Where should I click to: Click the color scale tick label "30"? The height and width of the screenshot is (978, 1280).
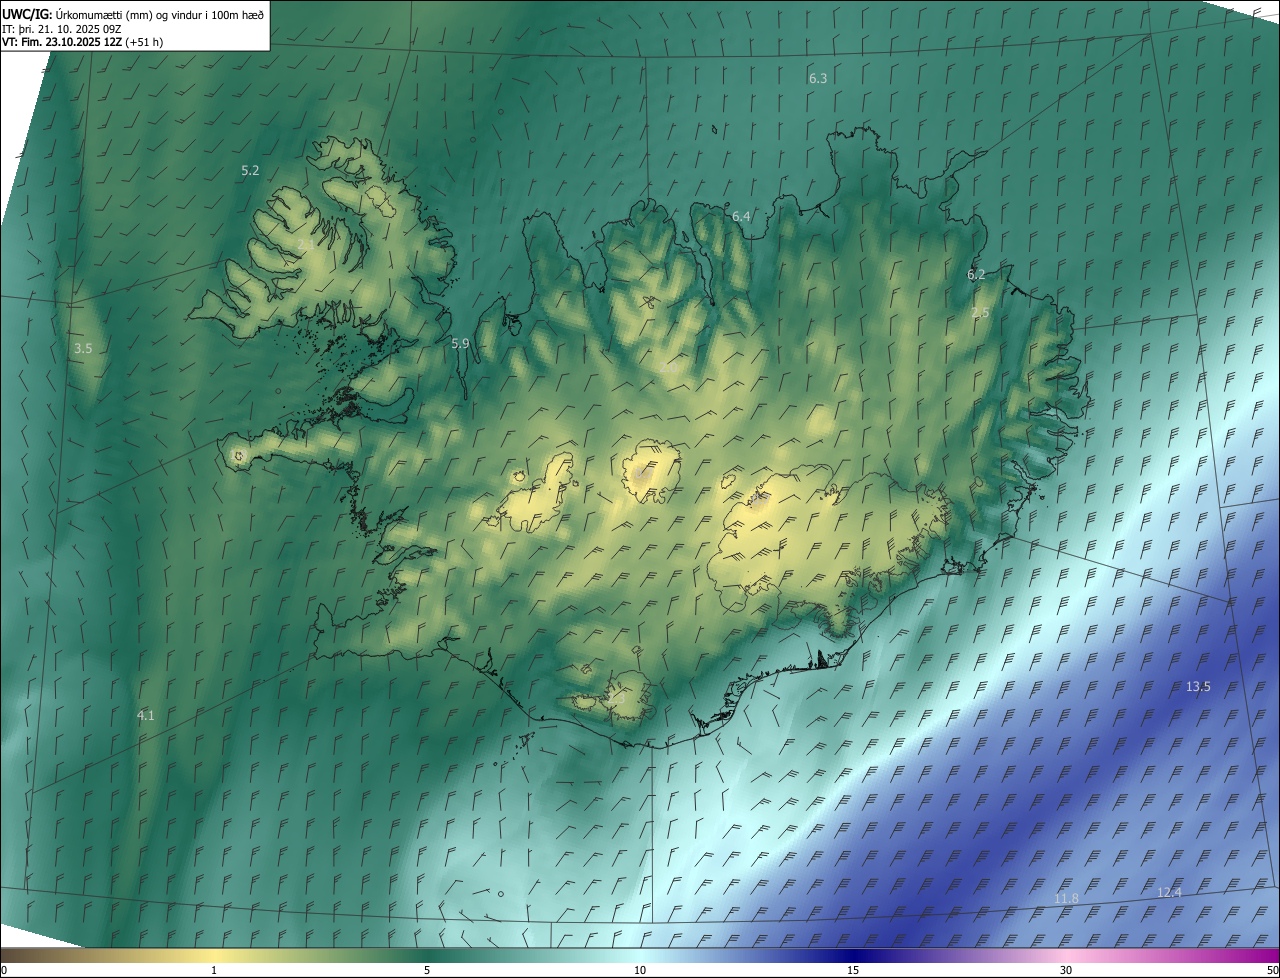[1066, 971]
